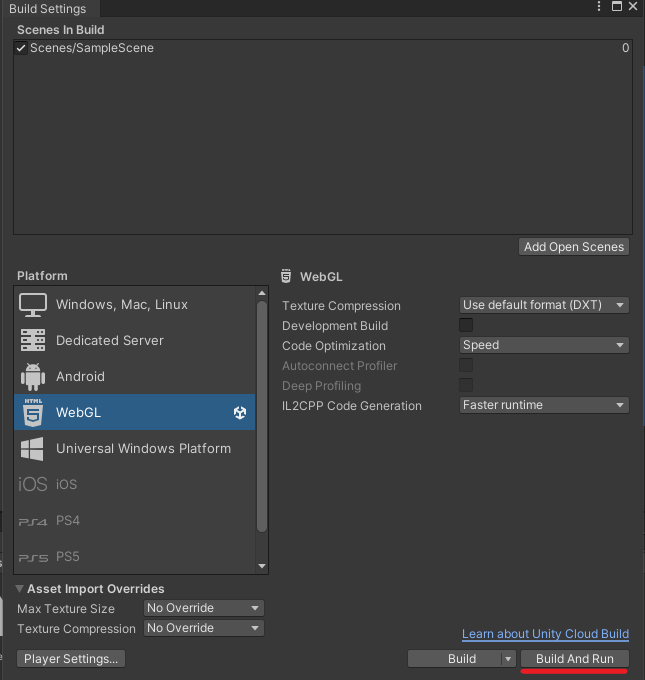Click the Code Optimization label

pos(334,346)
